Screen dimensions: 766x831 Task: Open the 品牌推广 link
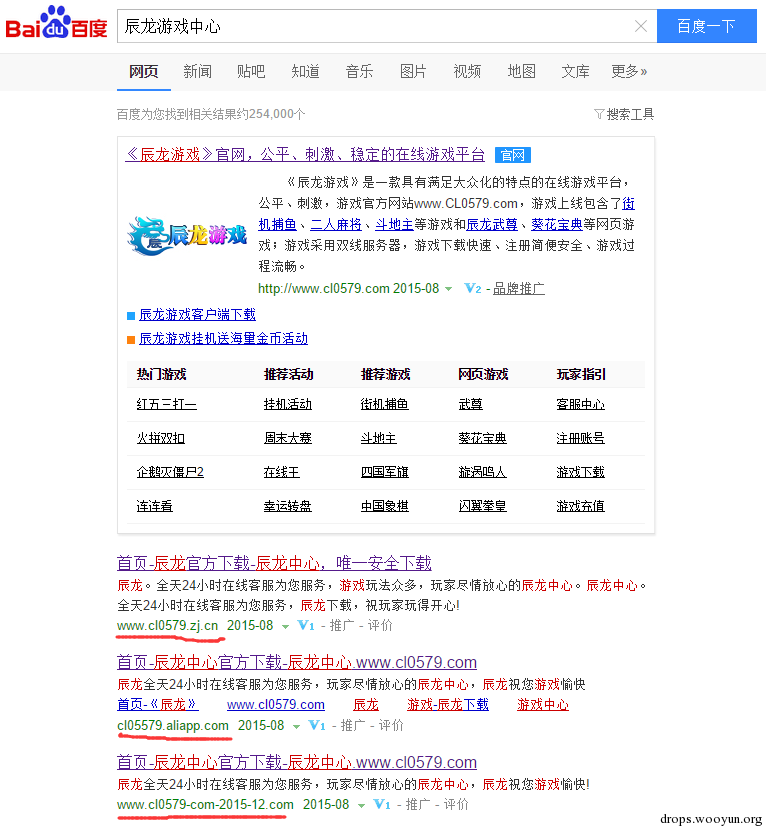(518, 289)
